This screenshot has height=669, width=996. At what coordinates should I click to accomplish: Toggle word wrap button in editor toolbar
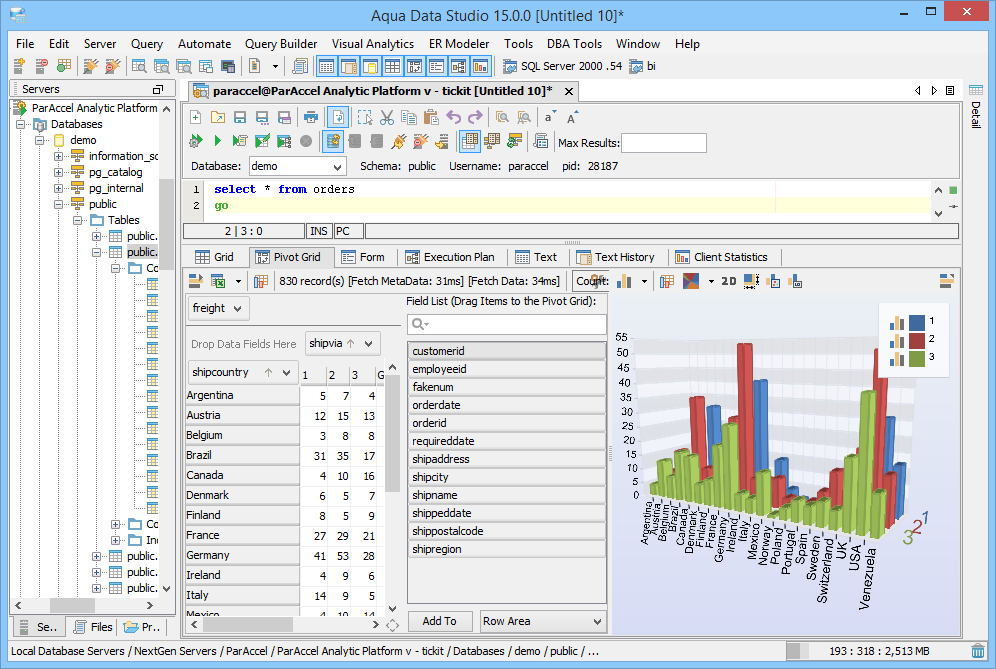(x=338, y=117)
